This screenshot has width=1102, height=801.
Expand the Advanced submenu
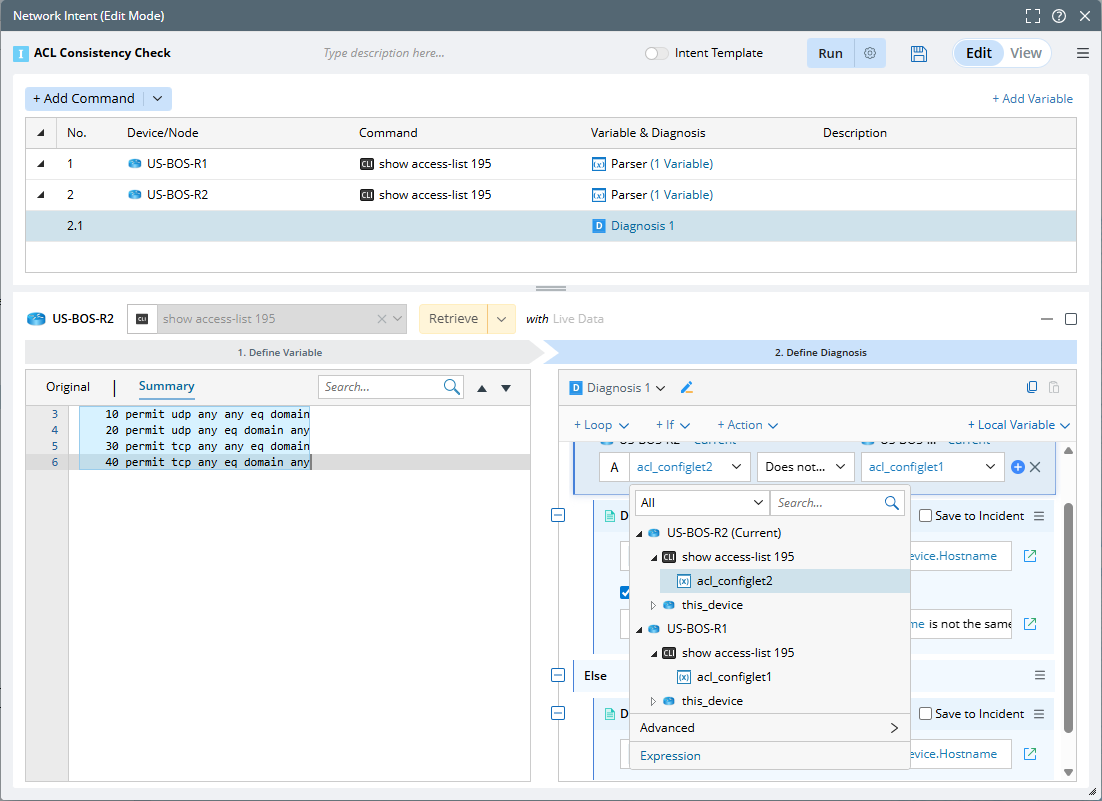point(770,728)
